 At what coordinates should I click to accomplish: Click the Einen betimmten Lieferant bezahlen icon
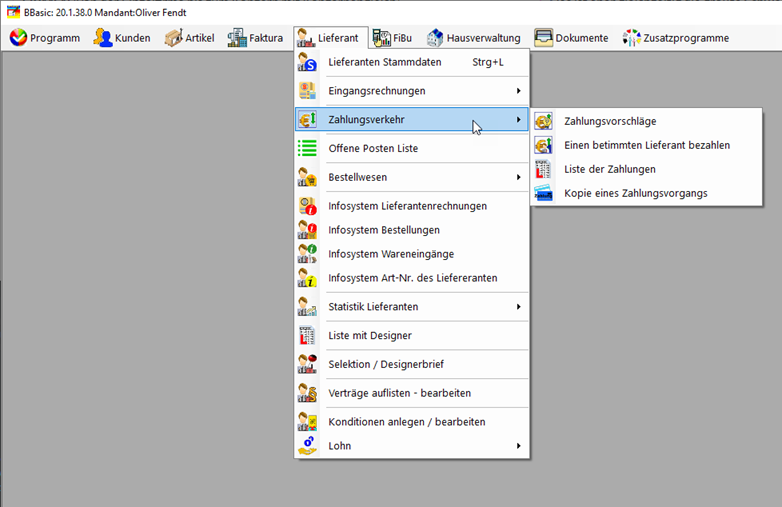pyautogui.click(x=544, y=145)
